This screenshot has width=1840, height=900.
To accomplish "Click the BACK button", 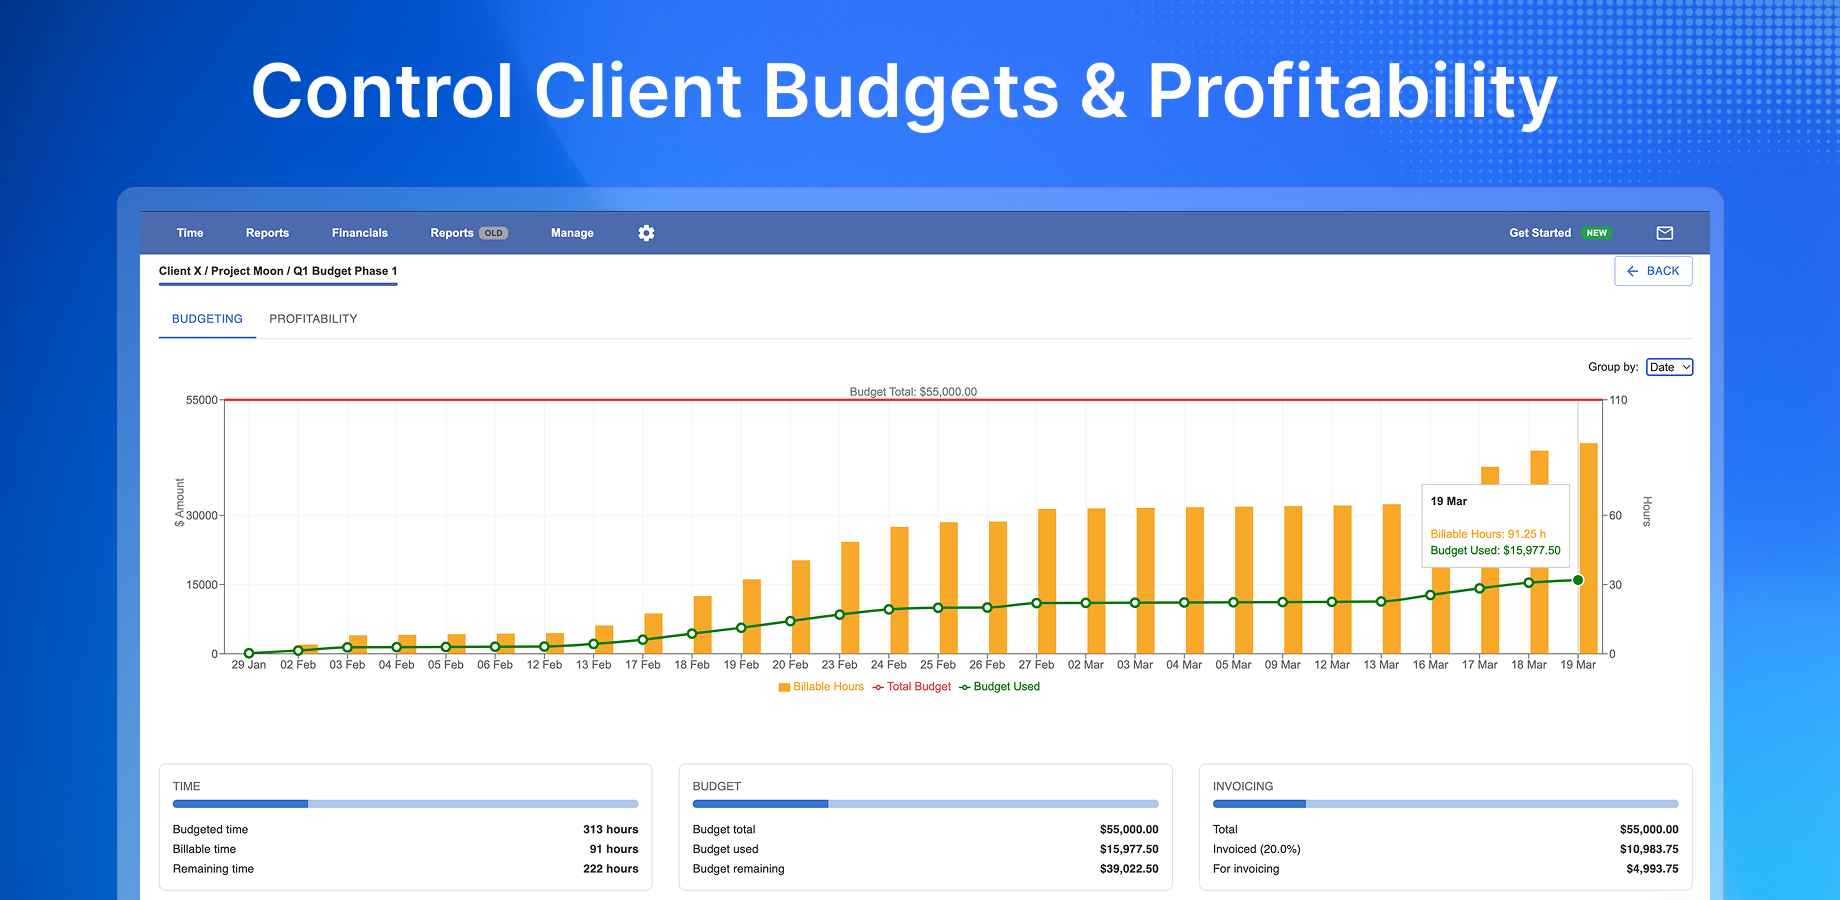I will (1653, 271).
